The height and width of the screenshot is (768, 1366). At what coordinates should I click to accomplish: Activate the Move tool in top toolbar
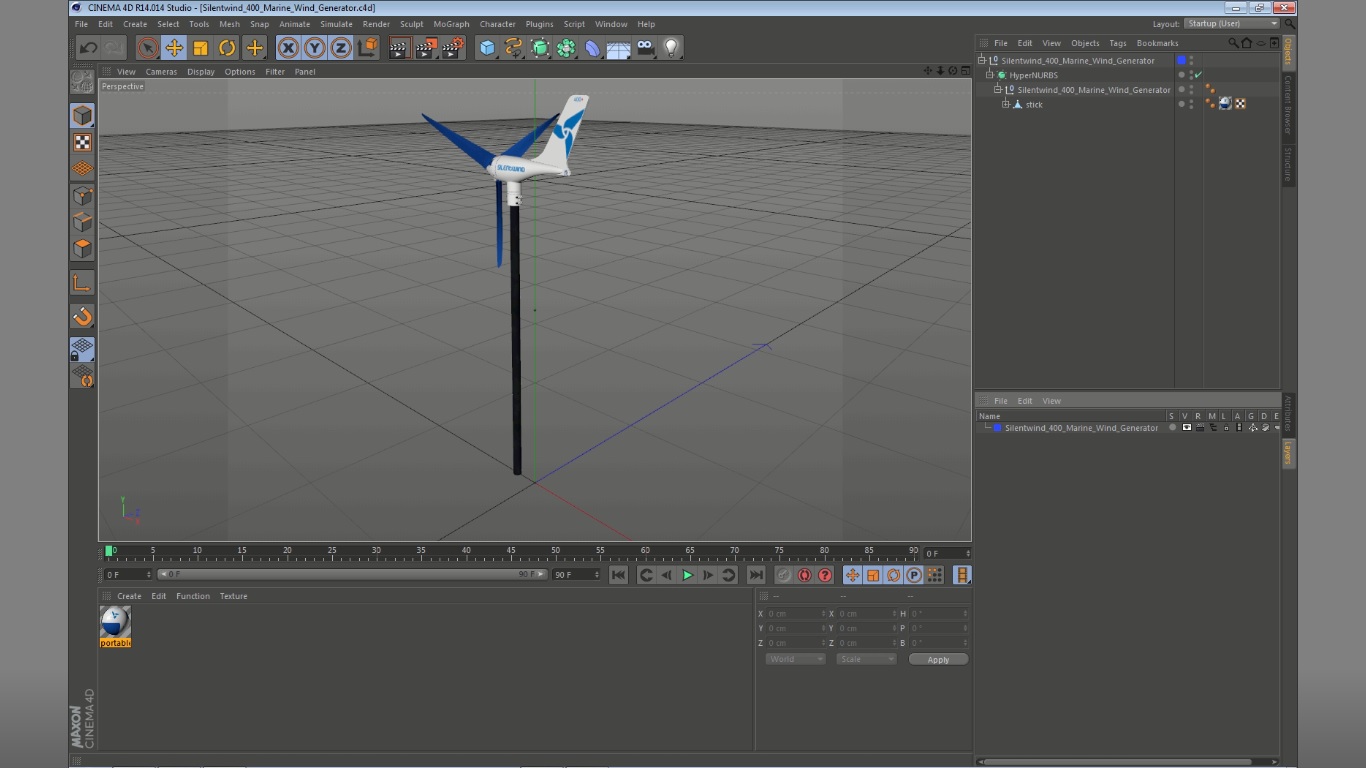pyautogui.click(x=174, y=47)
